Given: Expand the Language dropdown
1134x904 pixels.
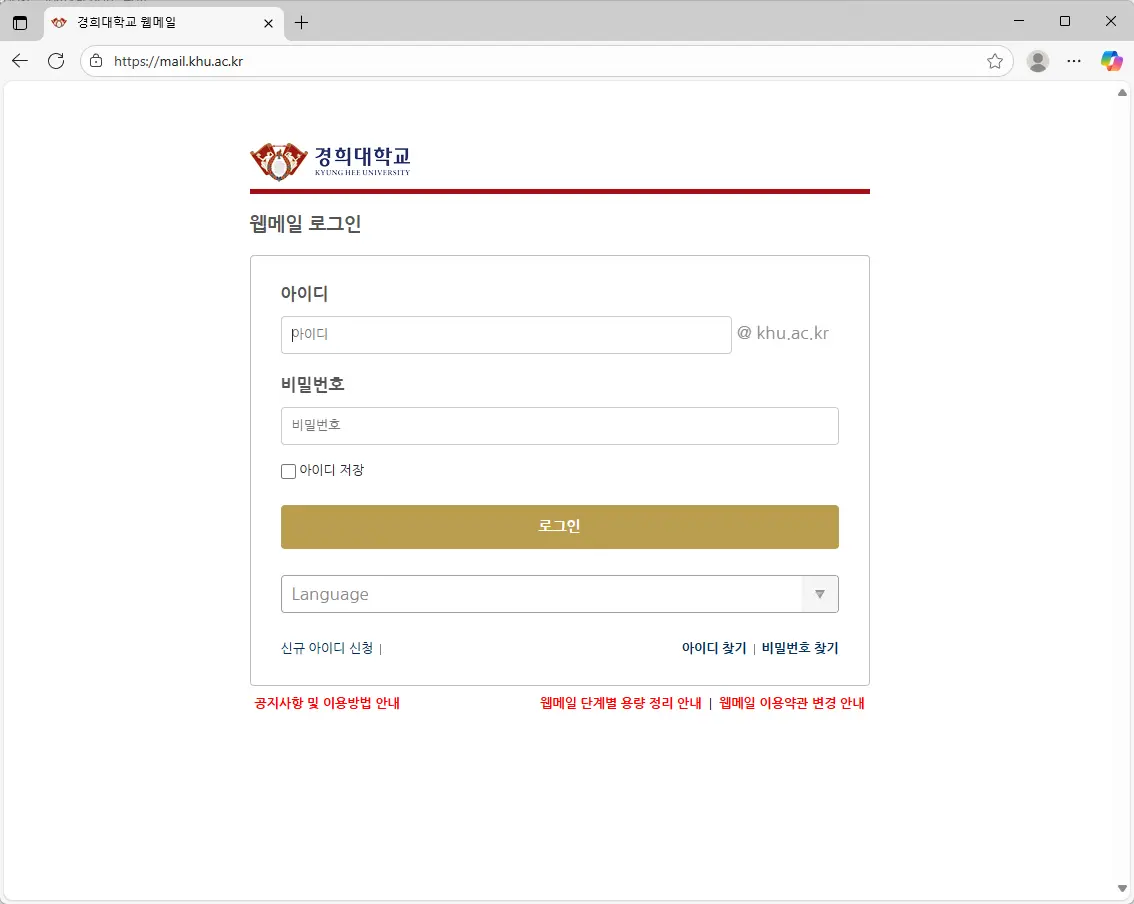Looking at the screenshot, I should [540, 594].
